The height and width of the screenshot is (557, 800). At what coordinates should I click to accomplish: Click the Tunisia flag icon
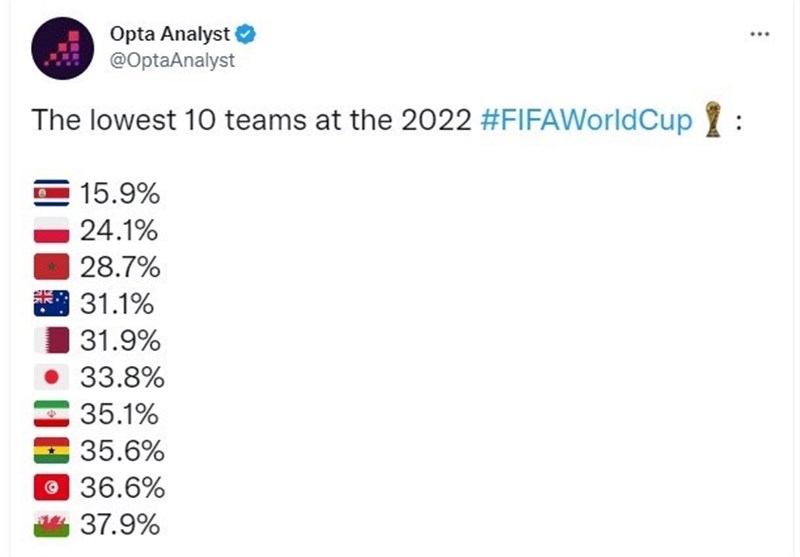click(52, 489)
